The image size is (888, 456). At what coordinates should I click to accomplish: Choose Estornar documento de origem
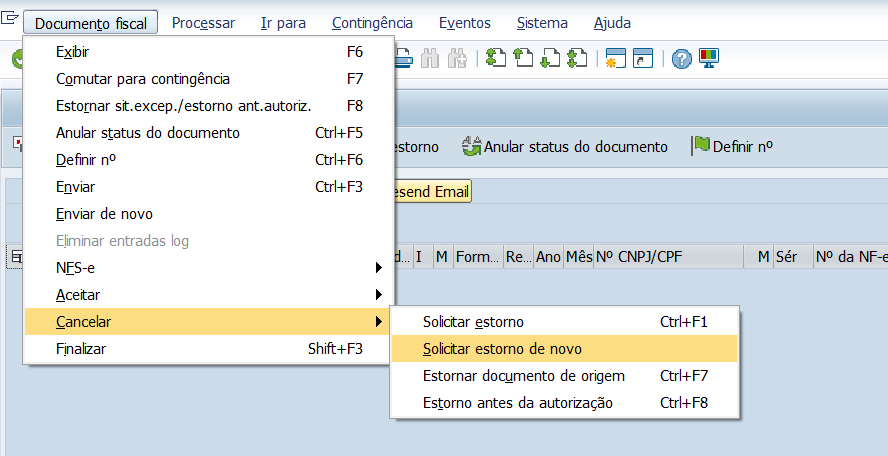pyautogui.click(x=564, y=376)
